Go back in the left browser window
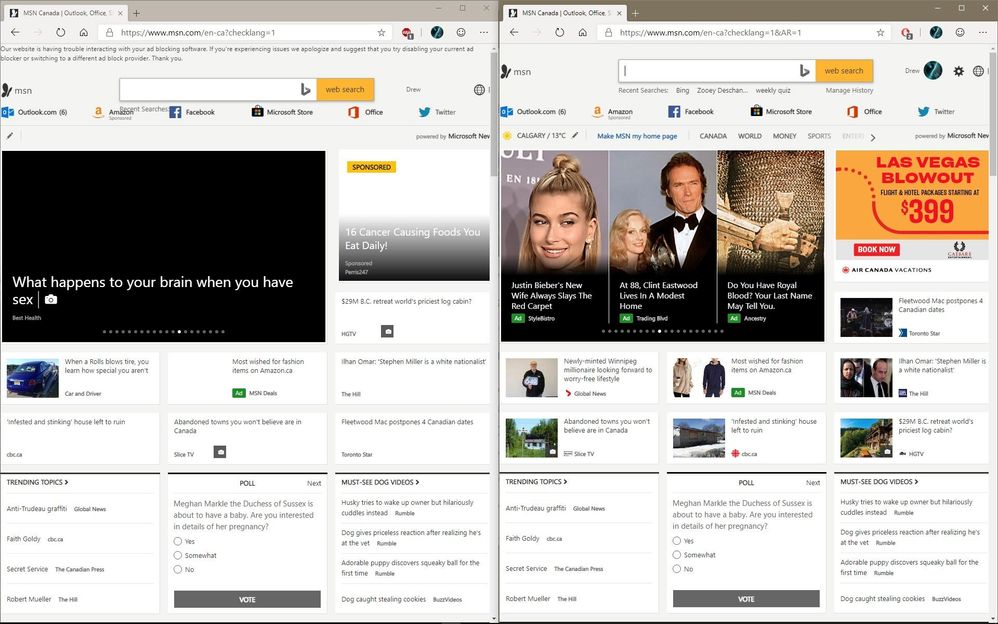 point(15,32)
